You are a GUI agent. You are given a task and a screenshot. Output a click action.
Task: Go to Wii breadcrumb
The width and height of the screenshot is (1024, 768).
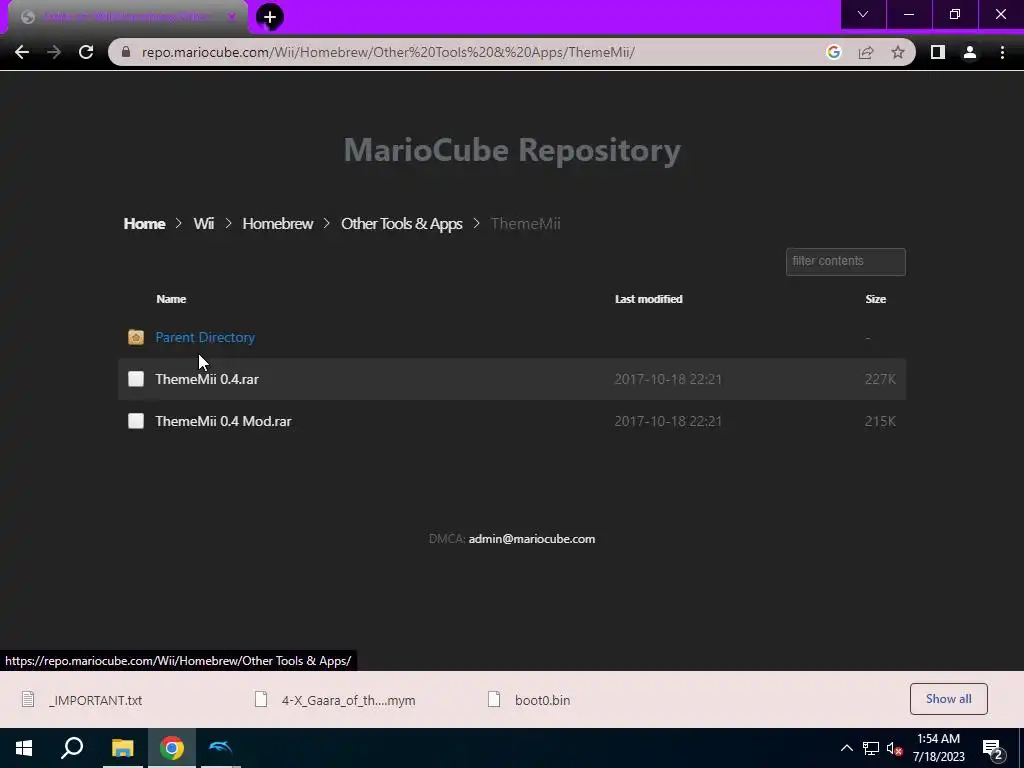point(203,223)
